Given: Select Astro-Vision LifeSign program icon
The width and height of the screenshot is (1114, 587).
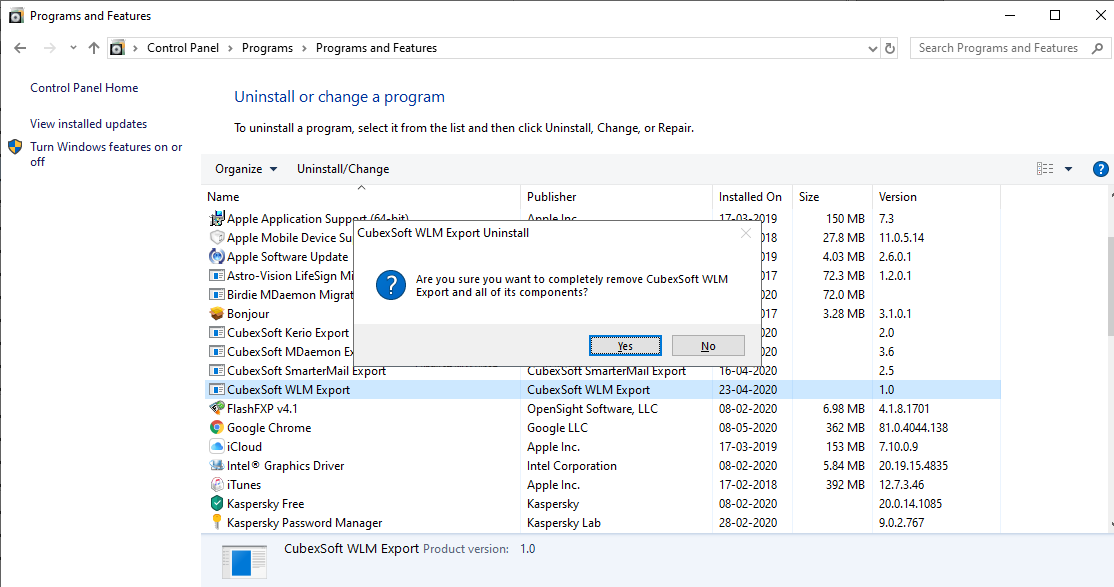Looking at the screenshot, I should click(217, 275).
